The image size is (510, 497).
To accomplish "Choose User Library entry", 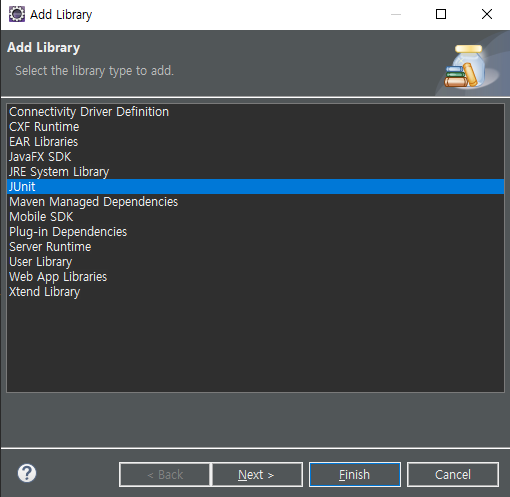I will click(x=255, y=262).
